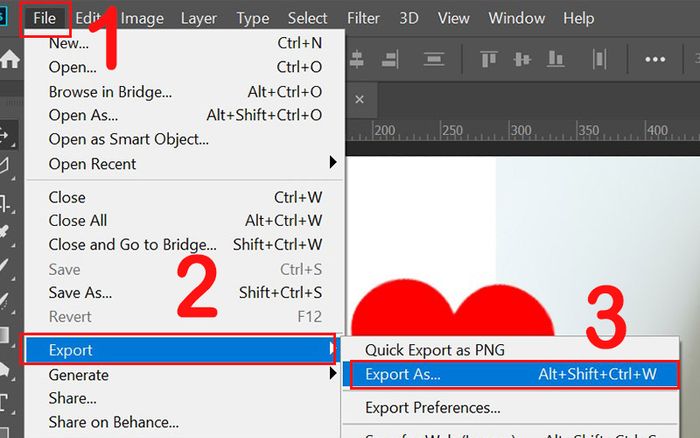Choose Close All menu entry
The width and height of the screenshot is (700, 438).
[x=185, y=221]
